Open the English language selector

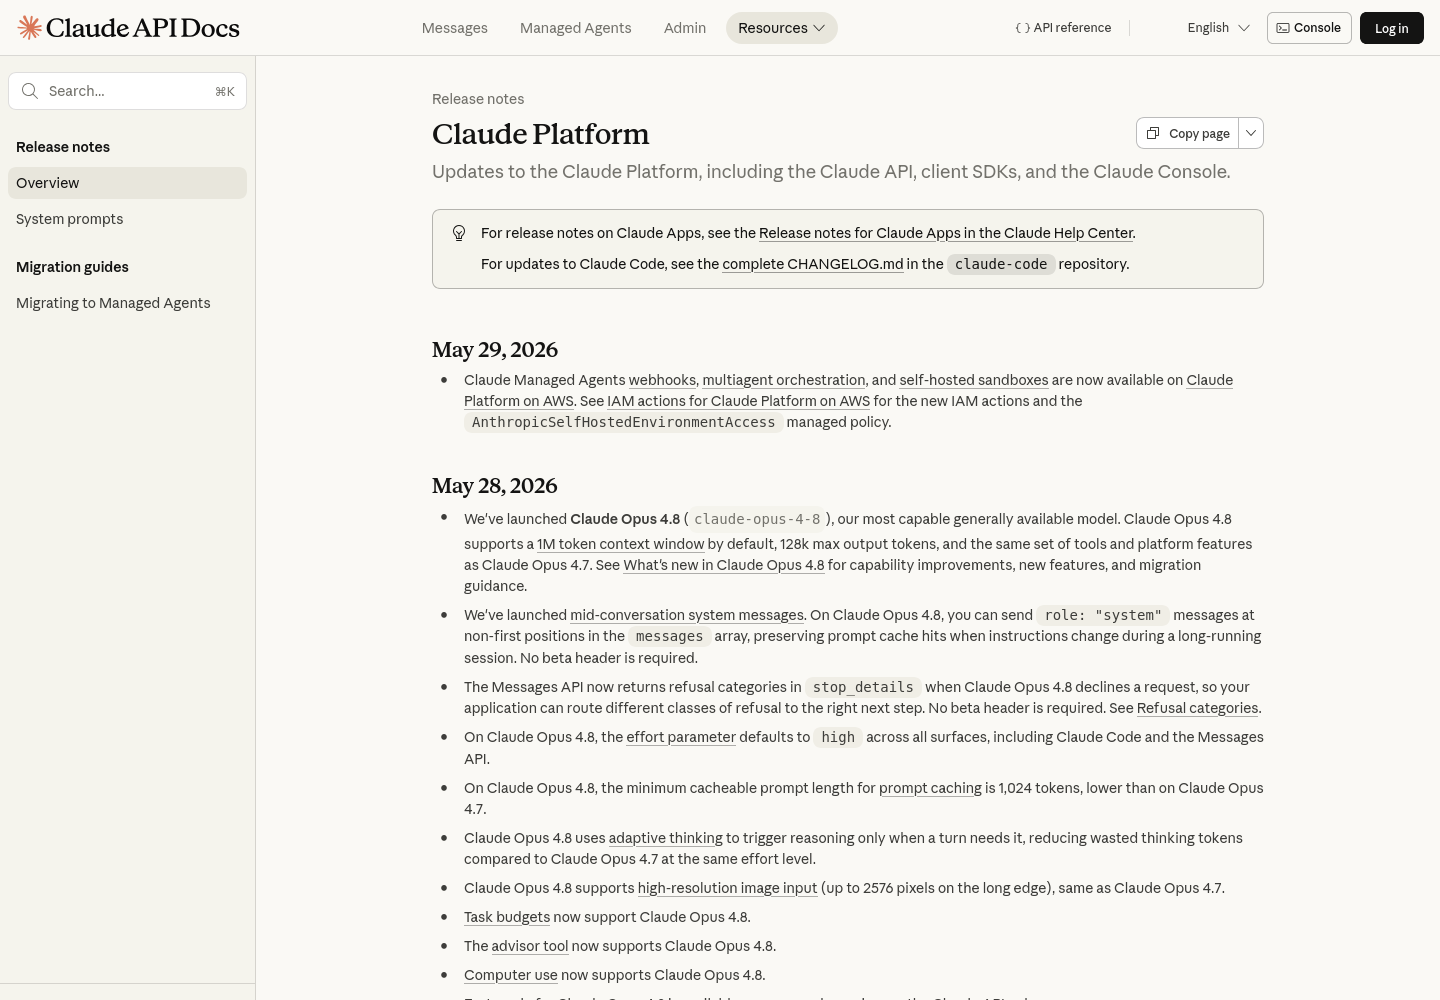tap(1218, 28)
